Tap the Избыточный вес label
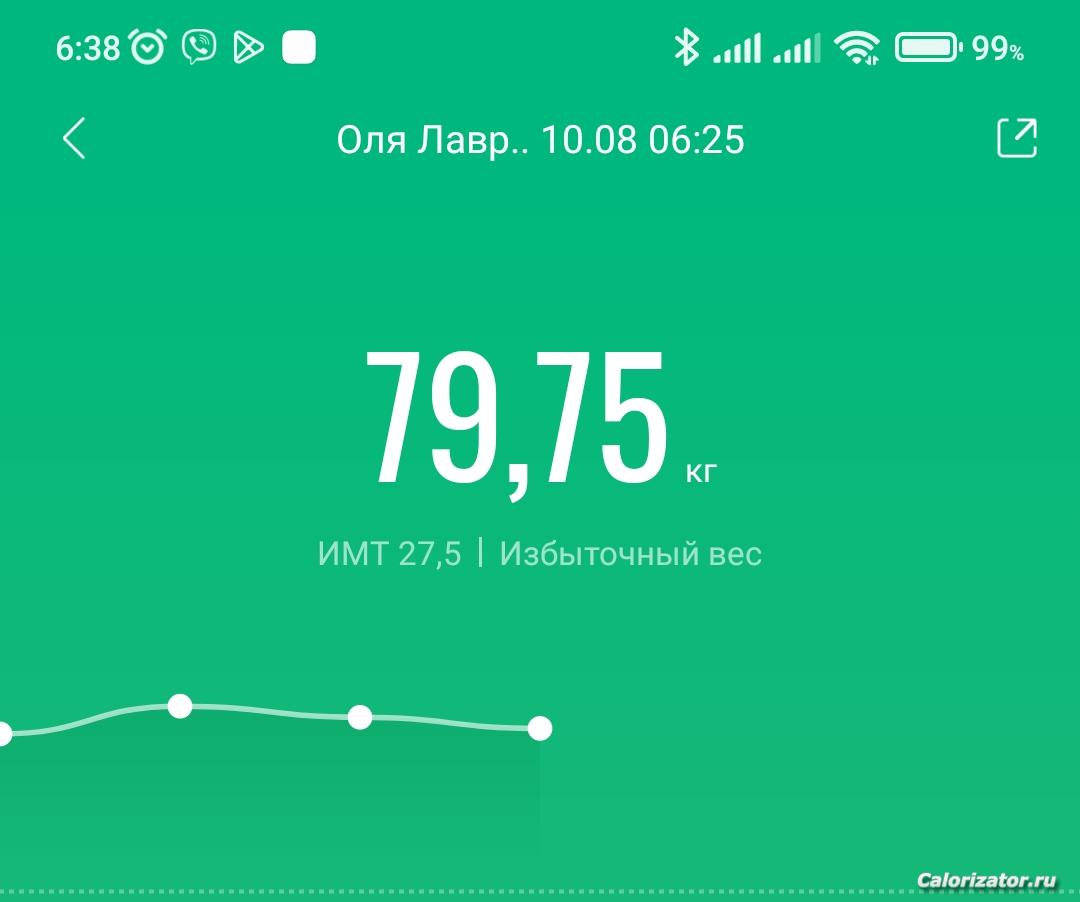This screenshot has height=902, width=1080. (x=630, y=554)
